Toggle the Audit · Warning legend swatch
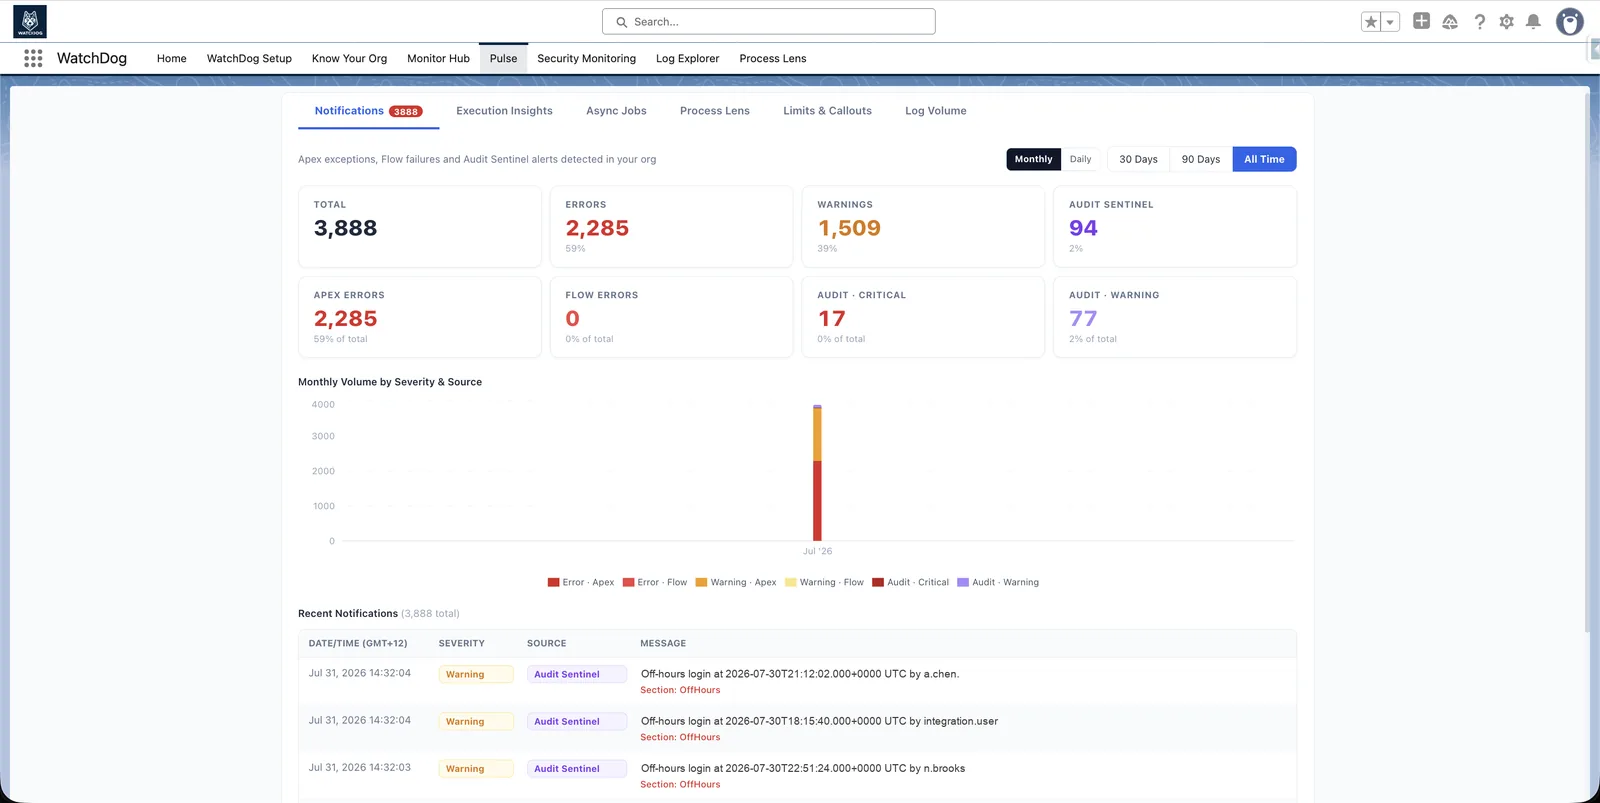This screenshot has width=1600, height=803. (962, 582)
